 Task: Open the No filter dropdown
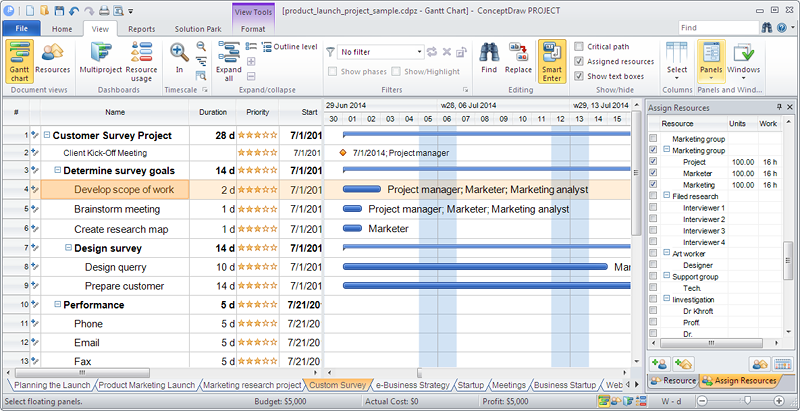417,51
